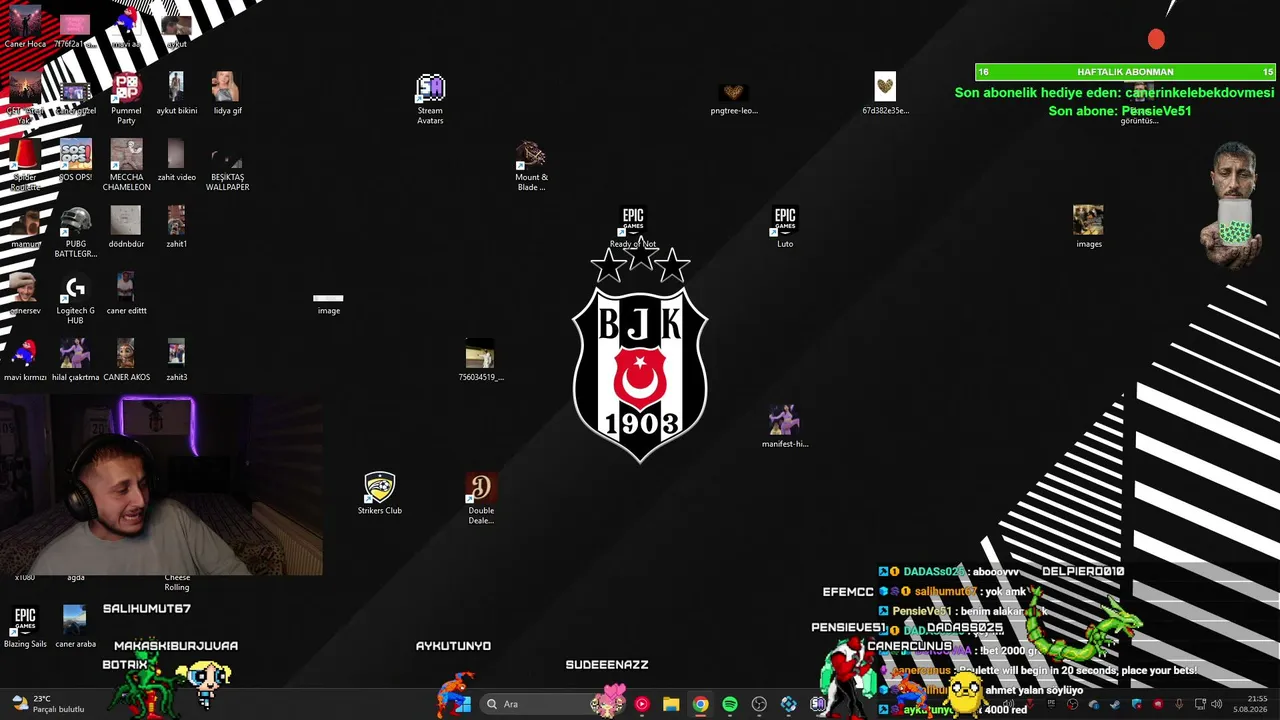Launch the Luto Epic Games shortcut
The width and height of the screenshot is (1280, 720).
coord(785,228)
